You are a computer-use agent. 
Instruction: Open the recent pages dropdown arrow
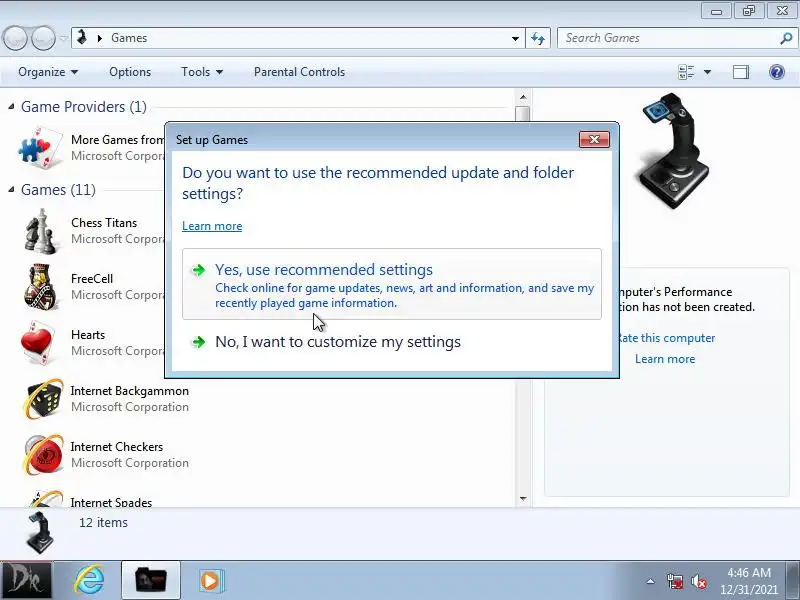click(x=63, y=38)
